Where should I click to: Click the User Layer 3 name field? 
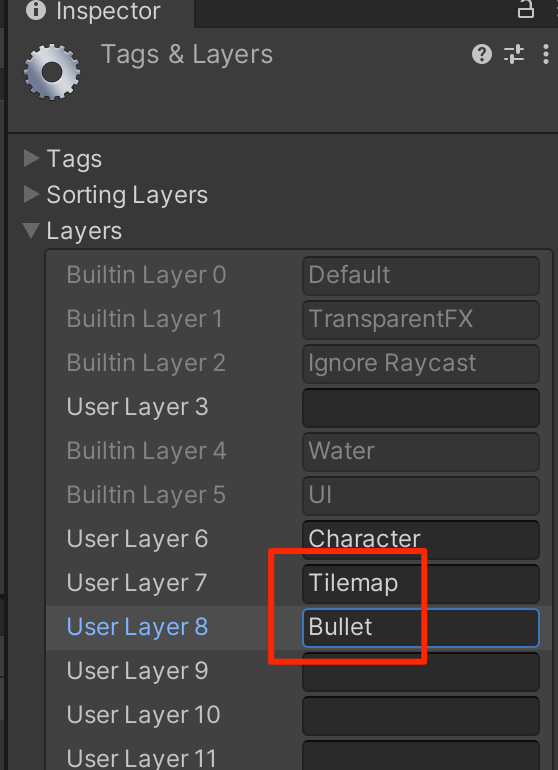tap(421, 408)
